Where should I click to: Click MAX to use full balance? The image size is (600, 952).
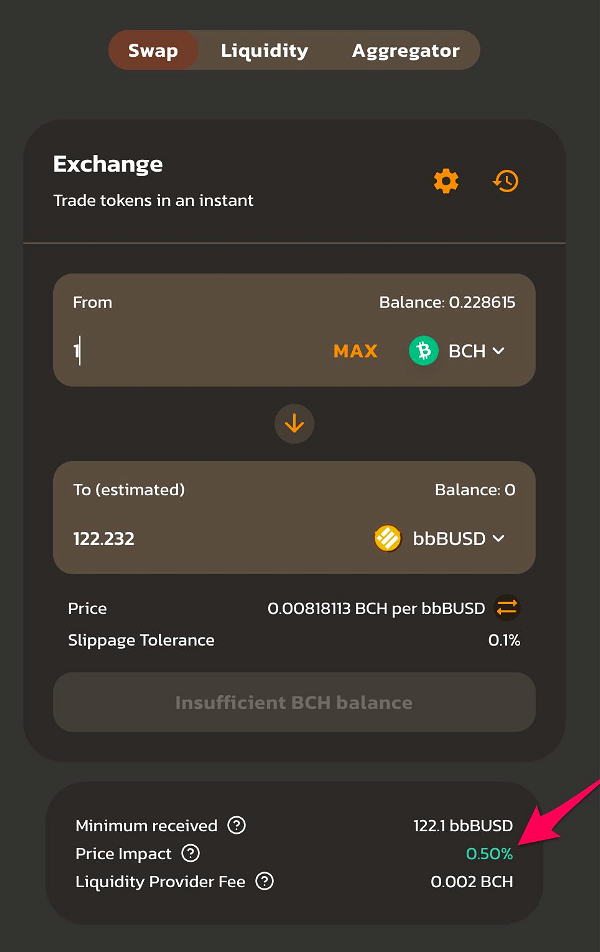point(355,351)
